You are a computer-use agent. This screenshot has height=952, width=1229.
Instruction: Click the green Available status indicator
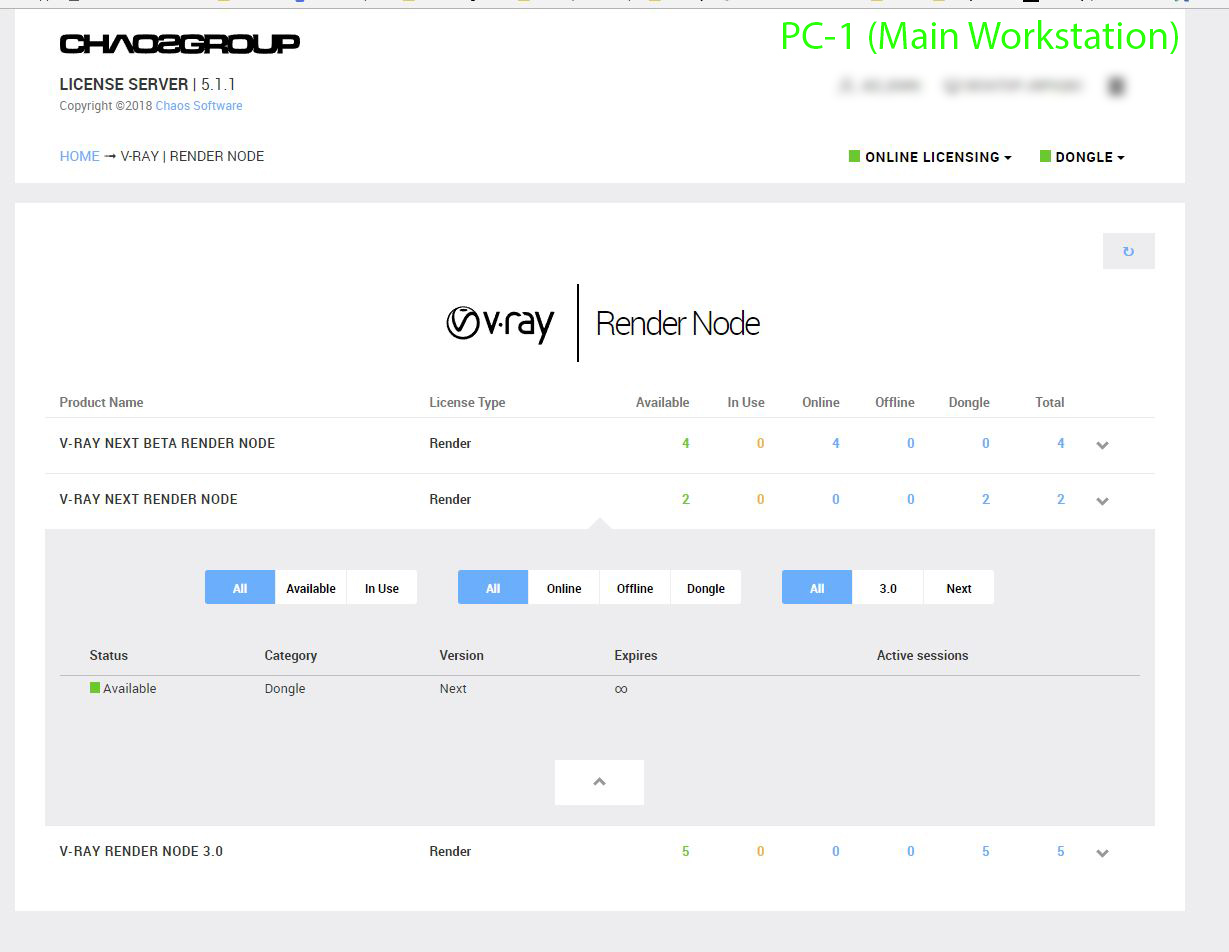pos(95,687)
